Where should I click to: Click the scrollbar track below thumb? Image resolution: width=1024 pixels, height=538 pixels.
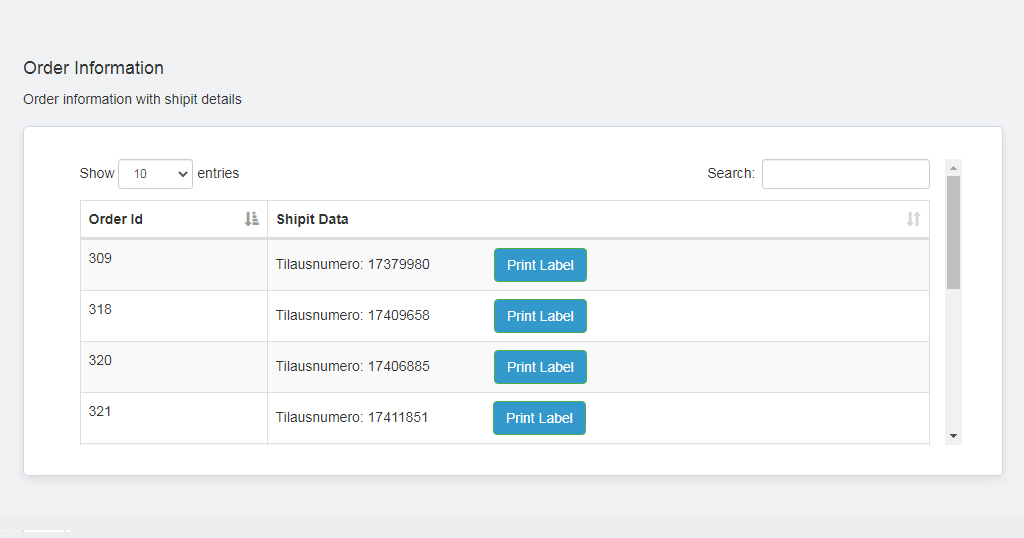(953, 358)
